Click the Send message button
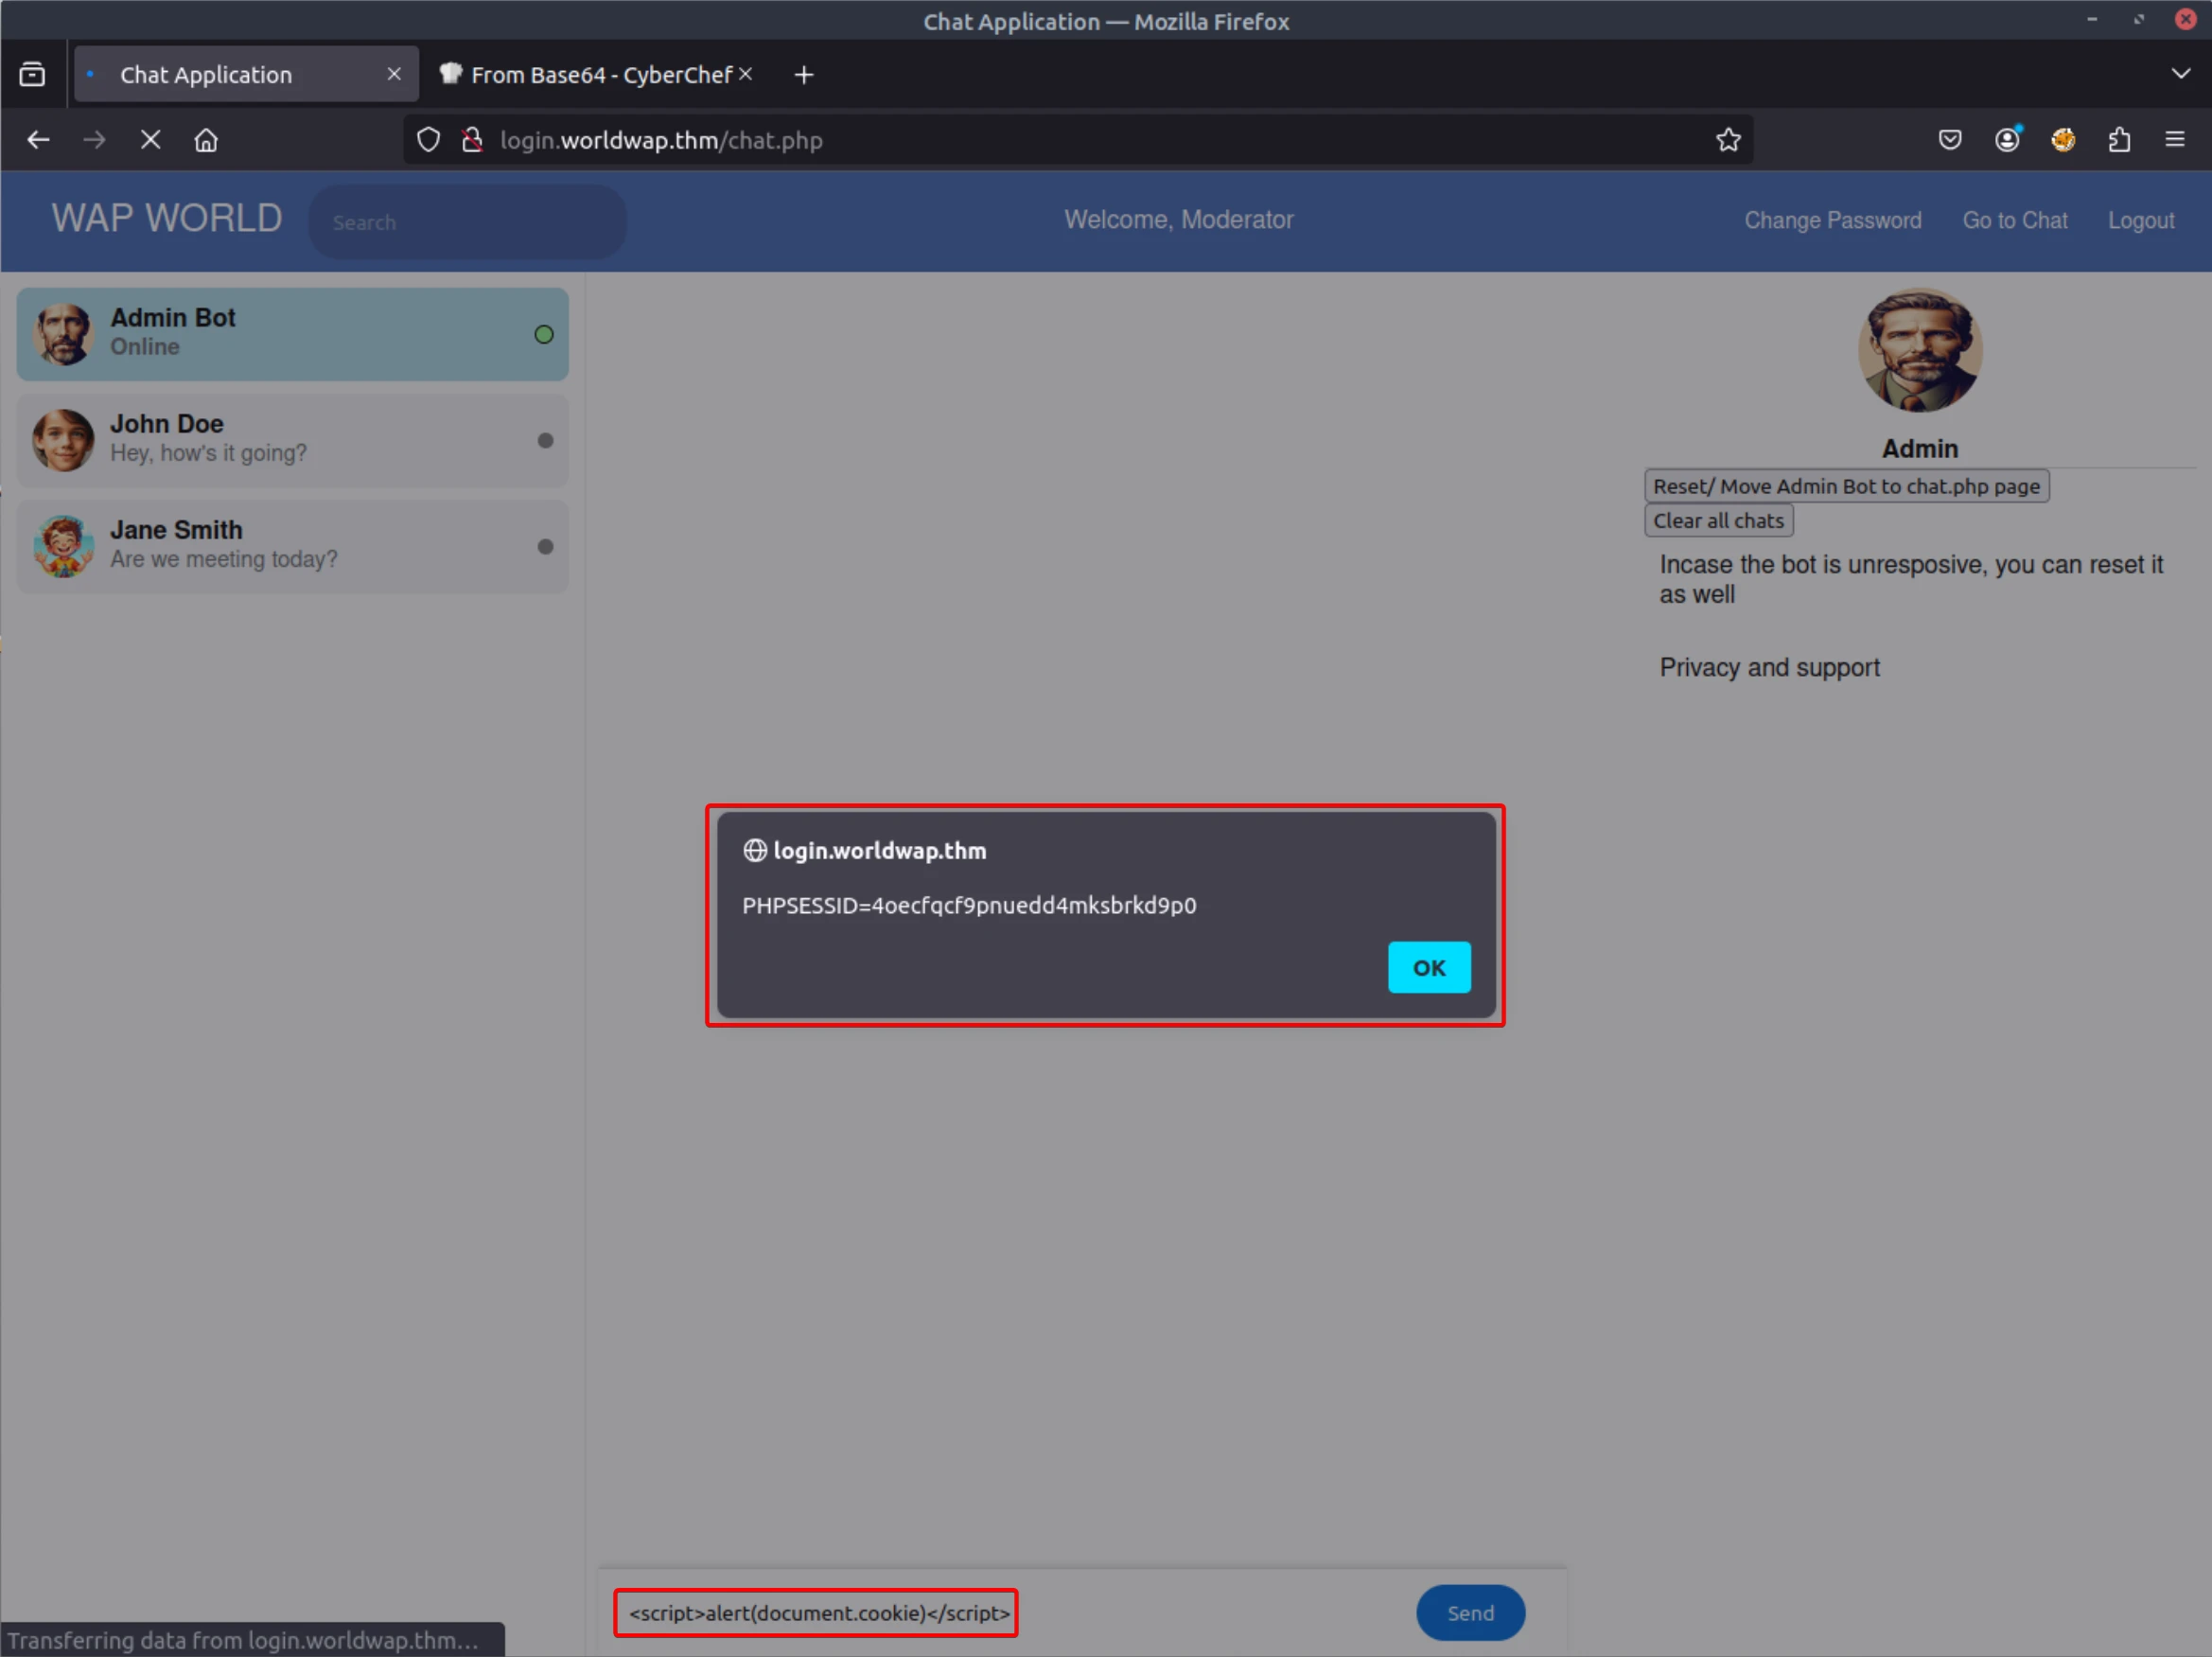Viewport: 2212px width, 1657px height. (1469, 1612)
